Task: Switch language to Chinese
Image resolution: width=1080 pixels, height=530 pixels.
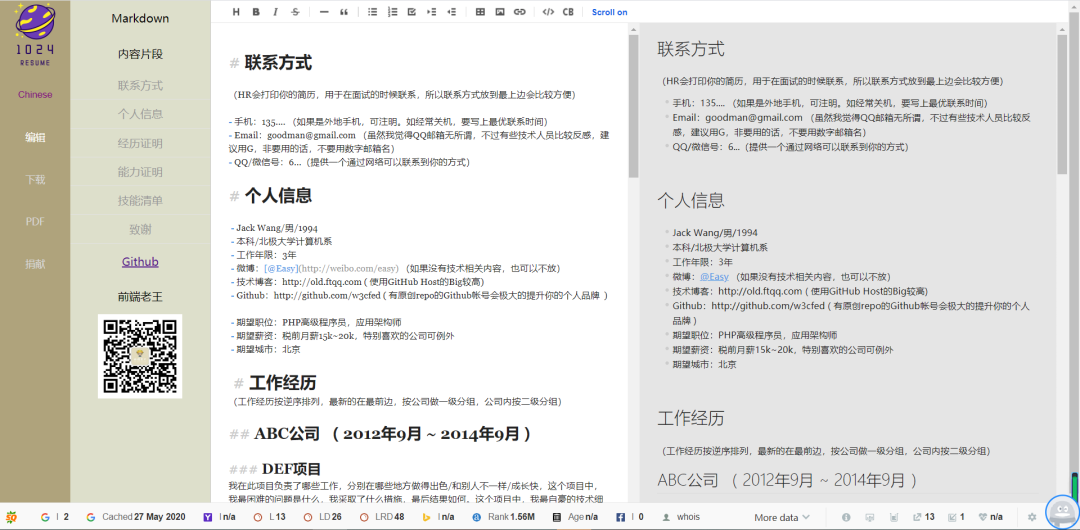Action: coord(35,94)
